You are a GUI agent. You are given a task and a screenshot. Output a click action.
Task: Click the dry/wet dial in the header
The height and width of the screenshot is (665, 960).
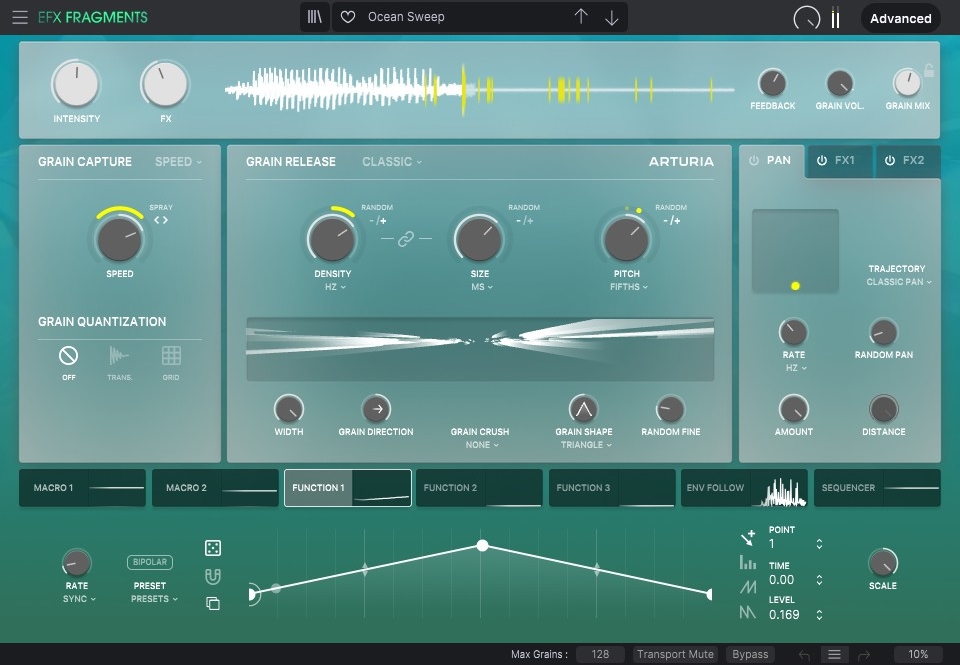(x=807, y=18)
